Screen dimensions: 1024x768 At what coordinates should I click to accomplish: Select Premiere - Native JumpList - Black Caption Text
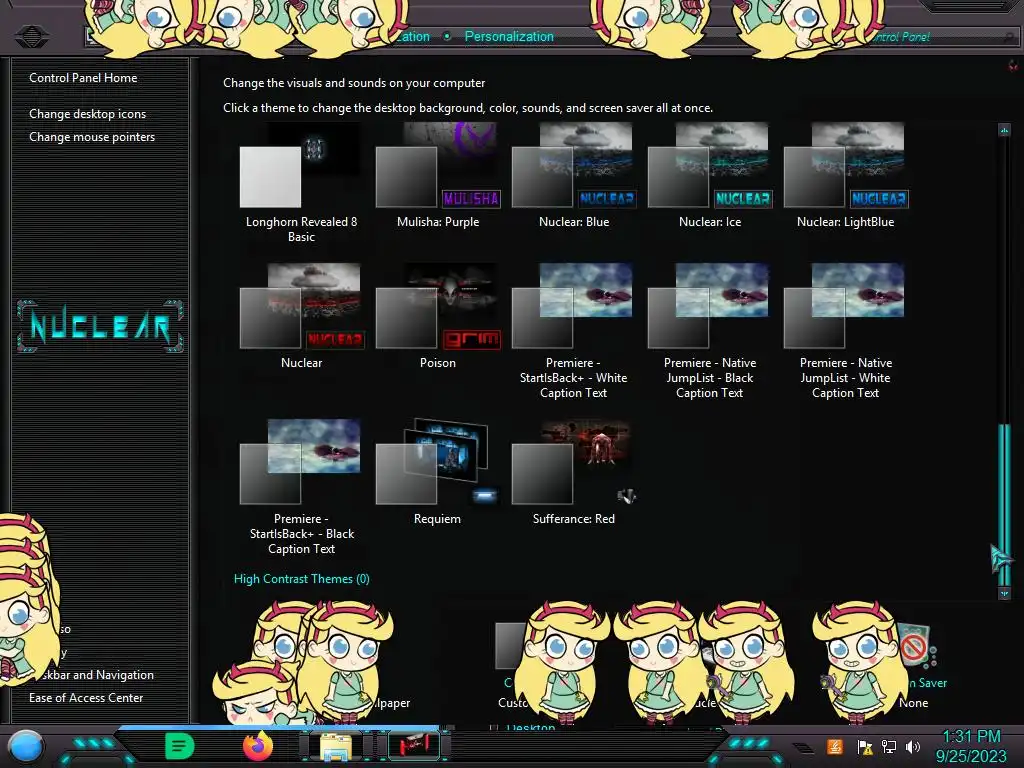click(710, 332)
